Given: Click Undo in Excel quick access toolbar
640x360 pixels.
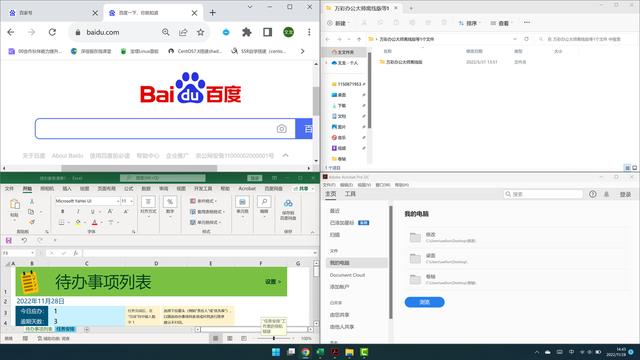Looking at the screenshot, I should (x=24, y=240).
